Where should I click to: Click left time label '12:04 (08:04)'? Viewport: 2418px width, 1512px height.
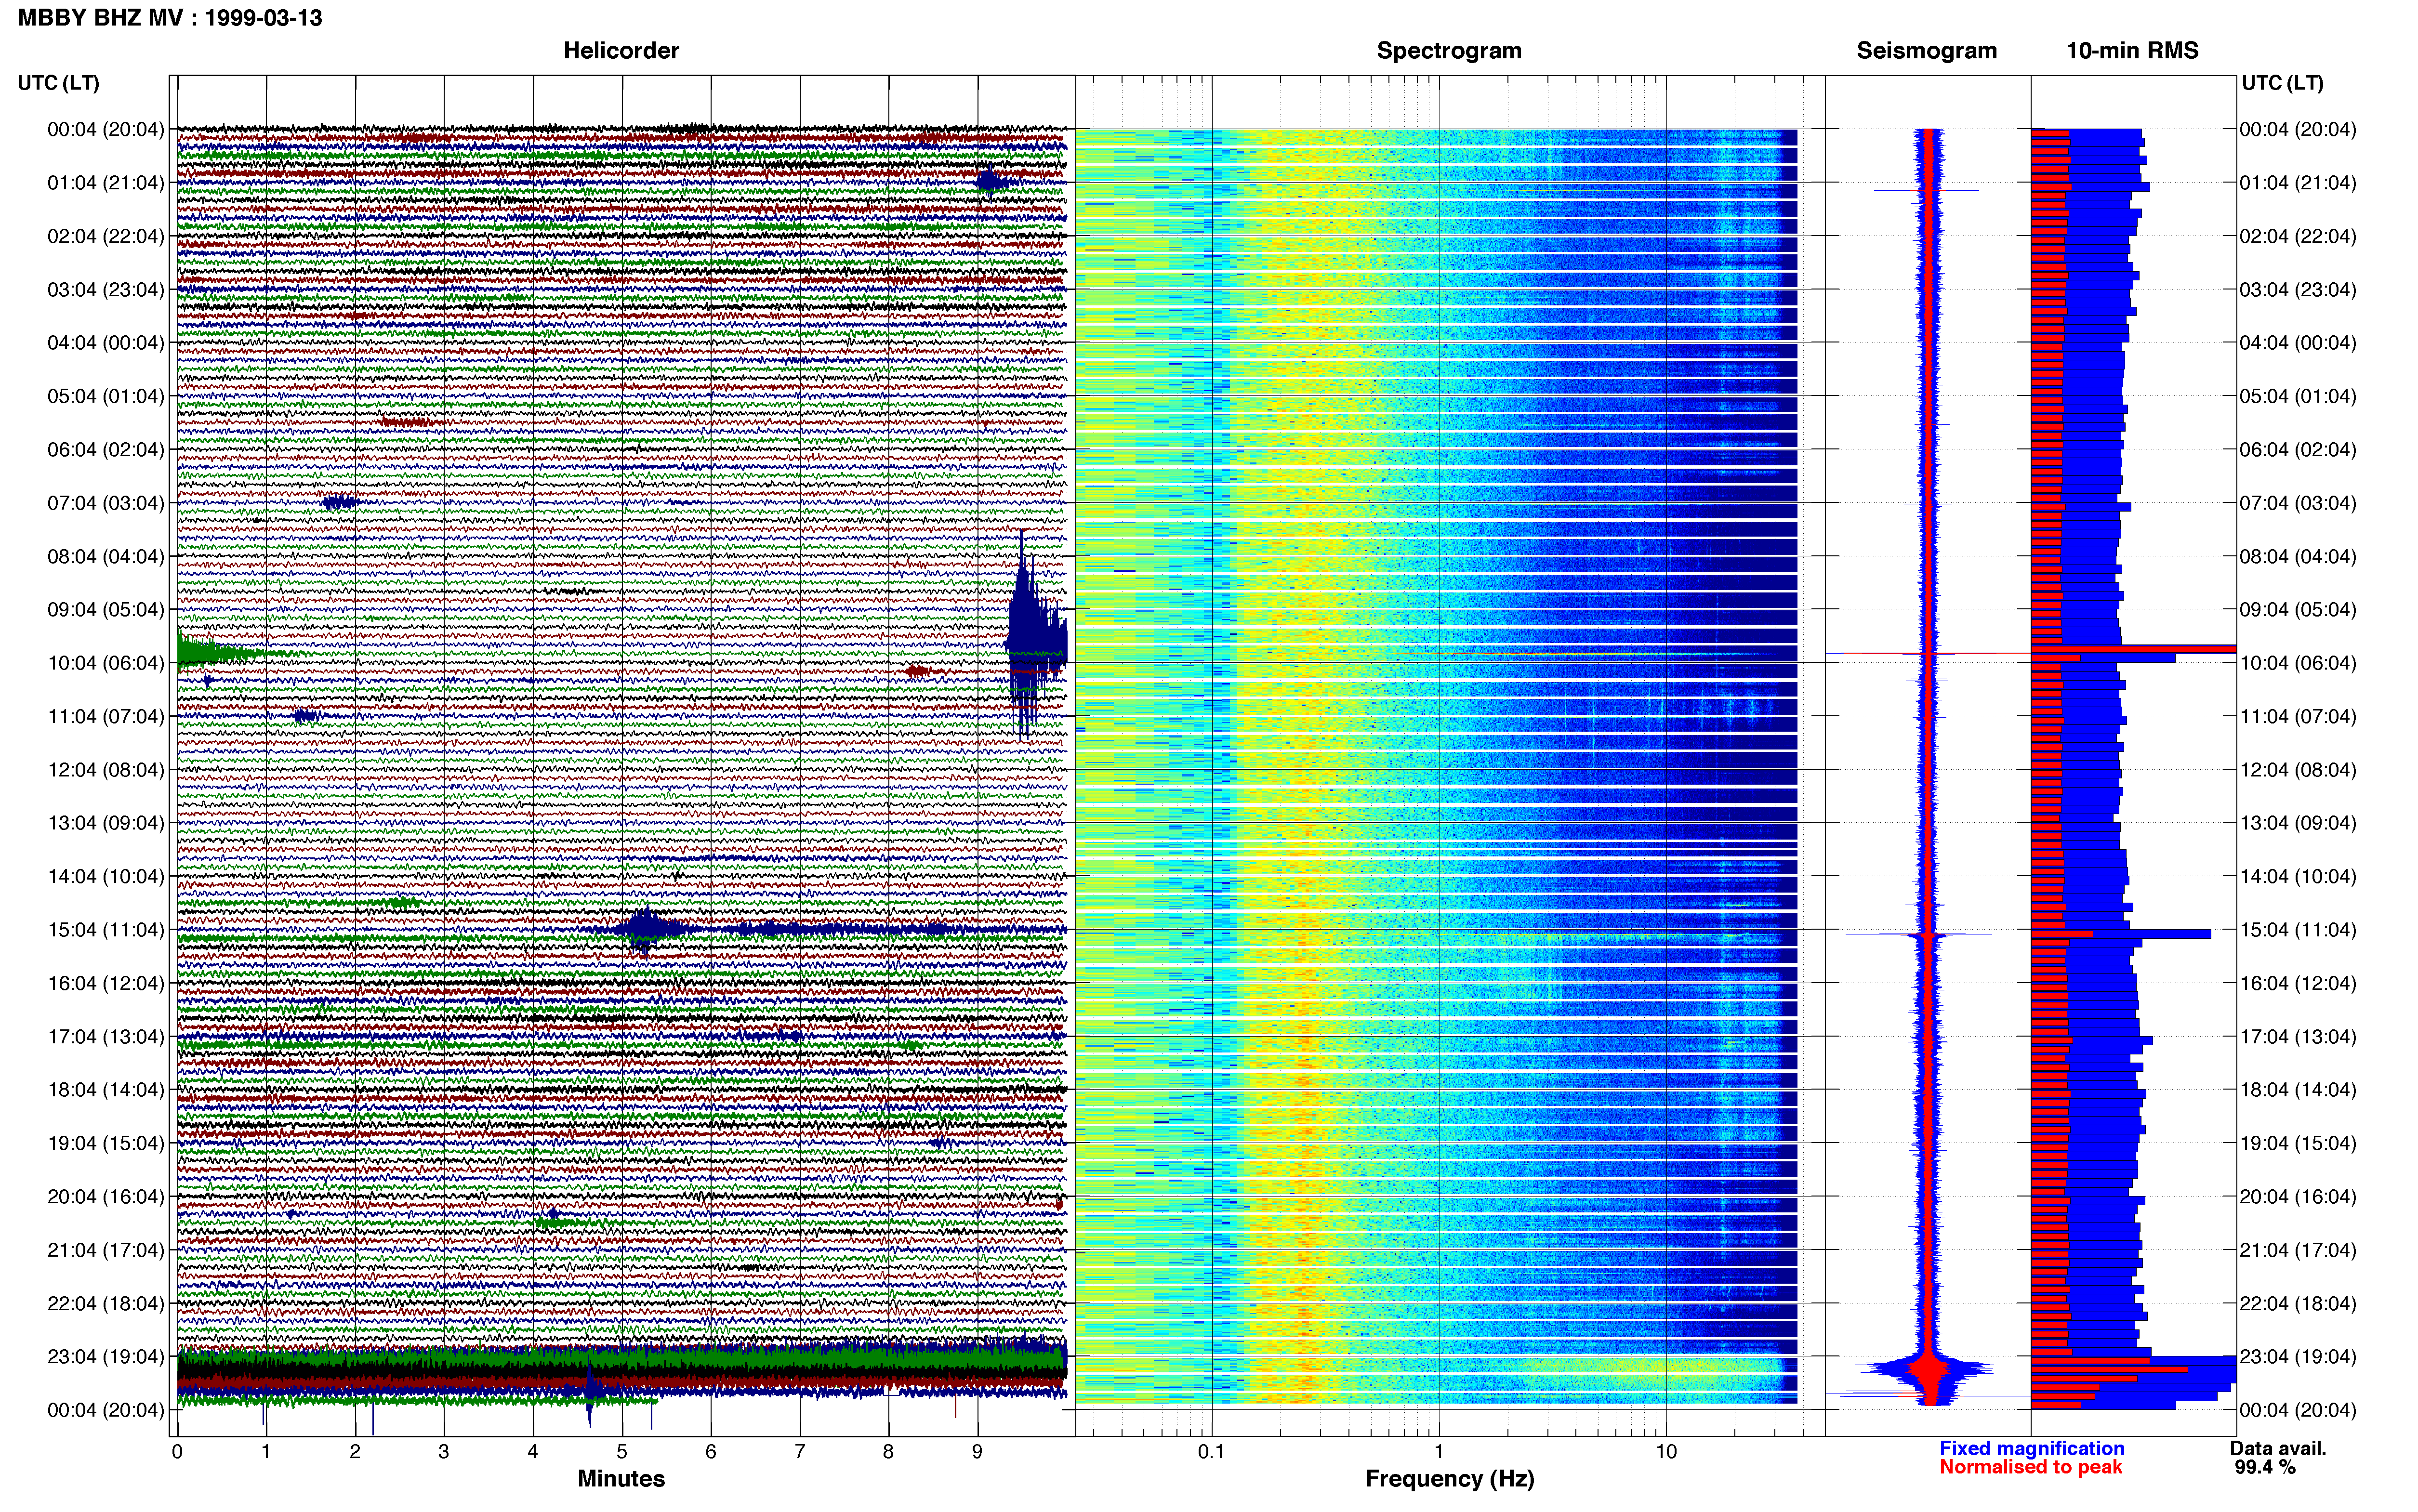(106, 770)
